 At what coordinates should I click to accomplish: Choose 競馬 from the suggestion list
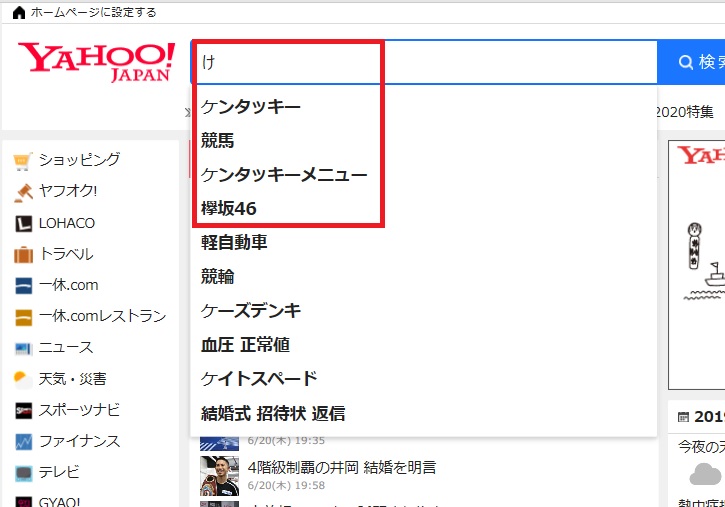coord(218,140)
